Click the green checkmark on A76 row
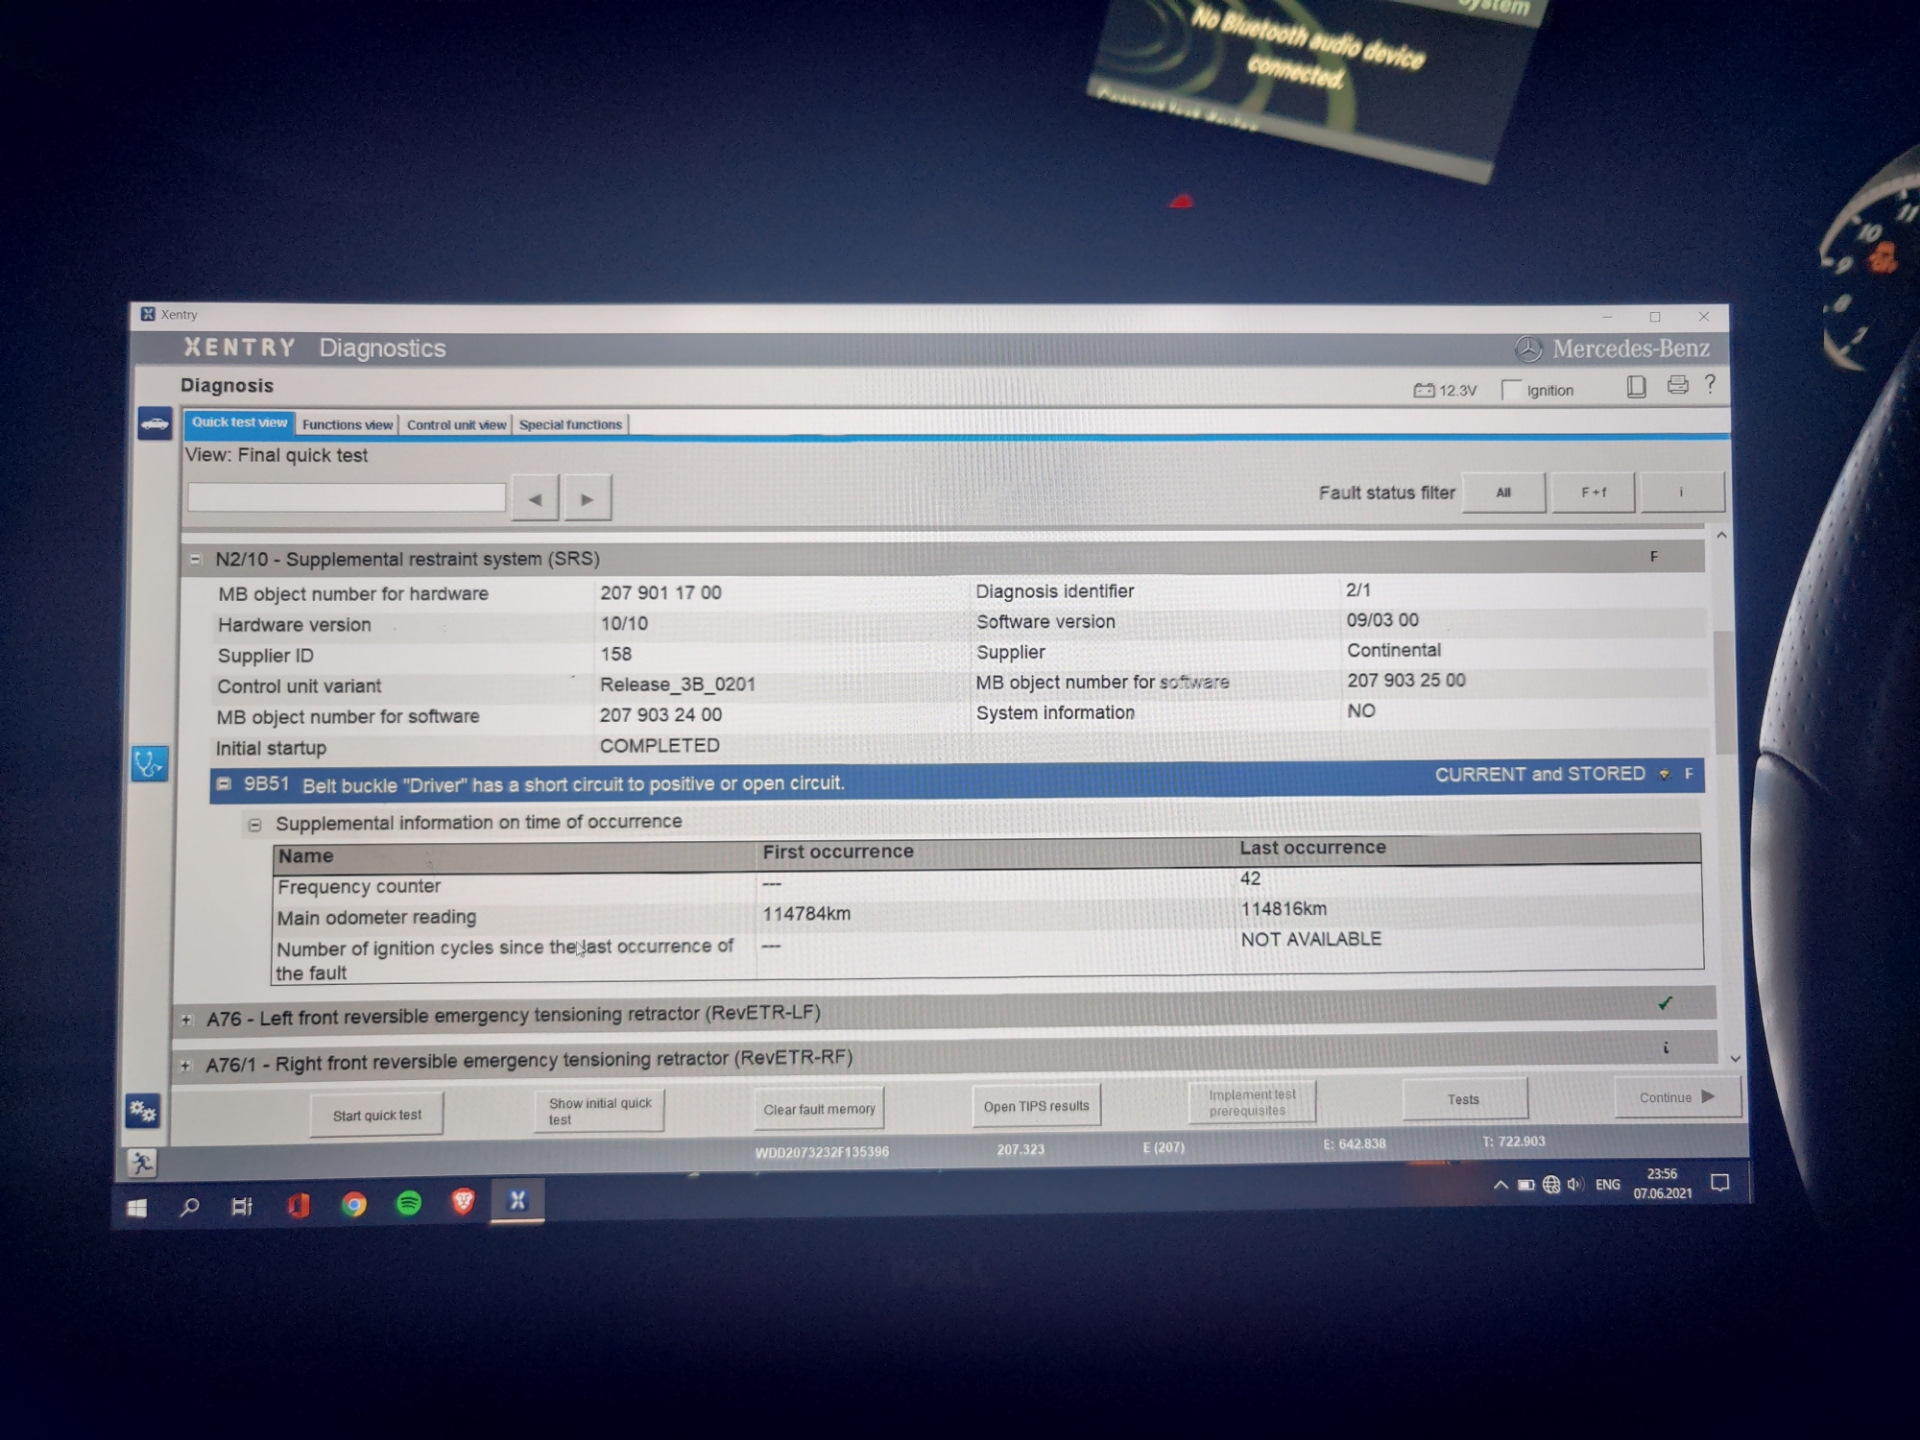 point(1665,1002)
